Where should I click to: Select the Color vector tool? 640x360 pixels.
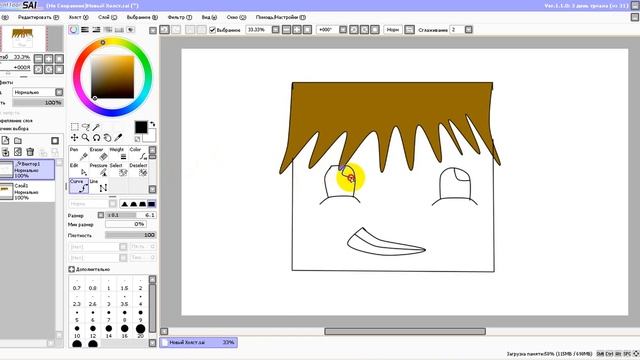138,154
